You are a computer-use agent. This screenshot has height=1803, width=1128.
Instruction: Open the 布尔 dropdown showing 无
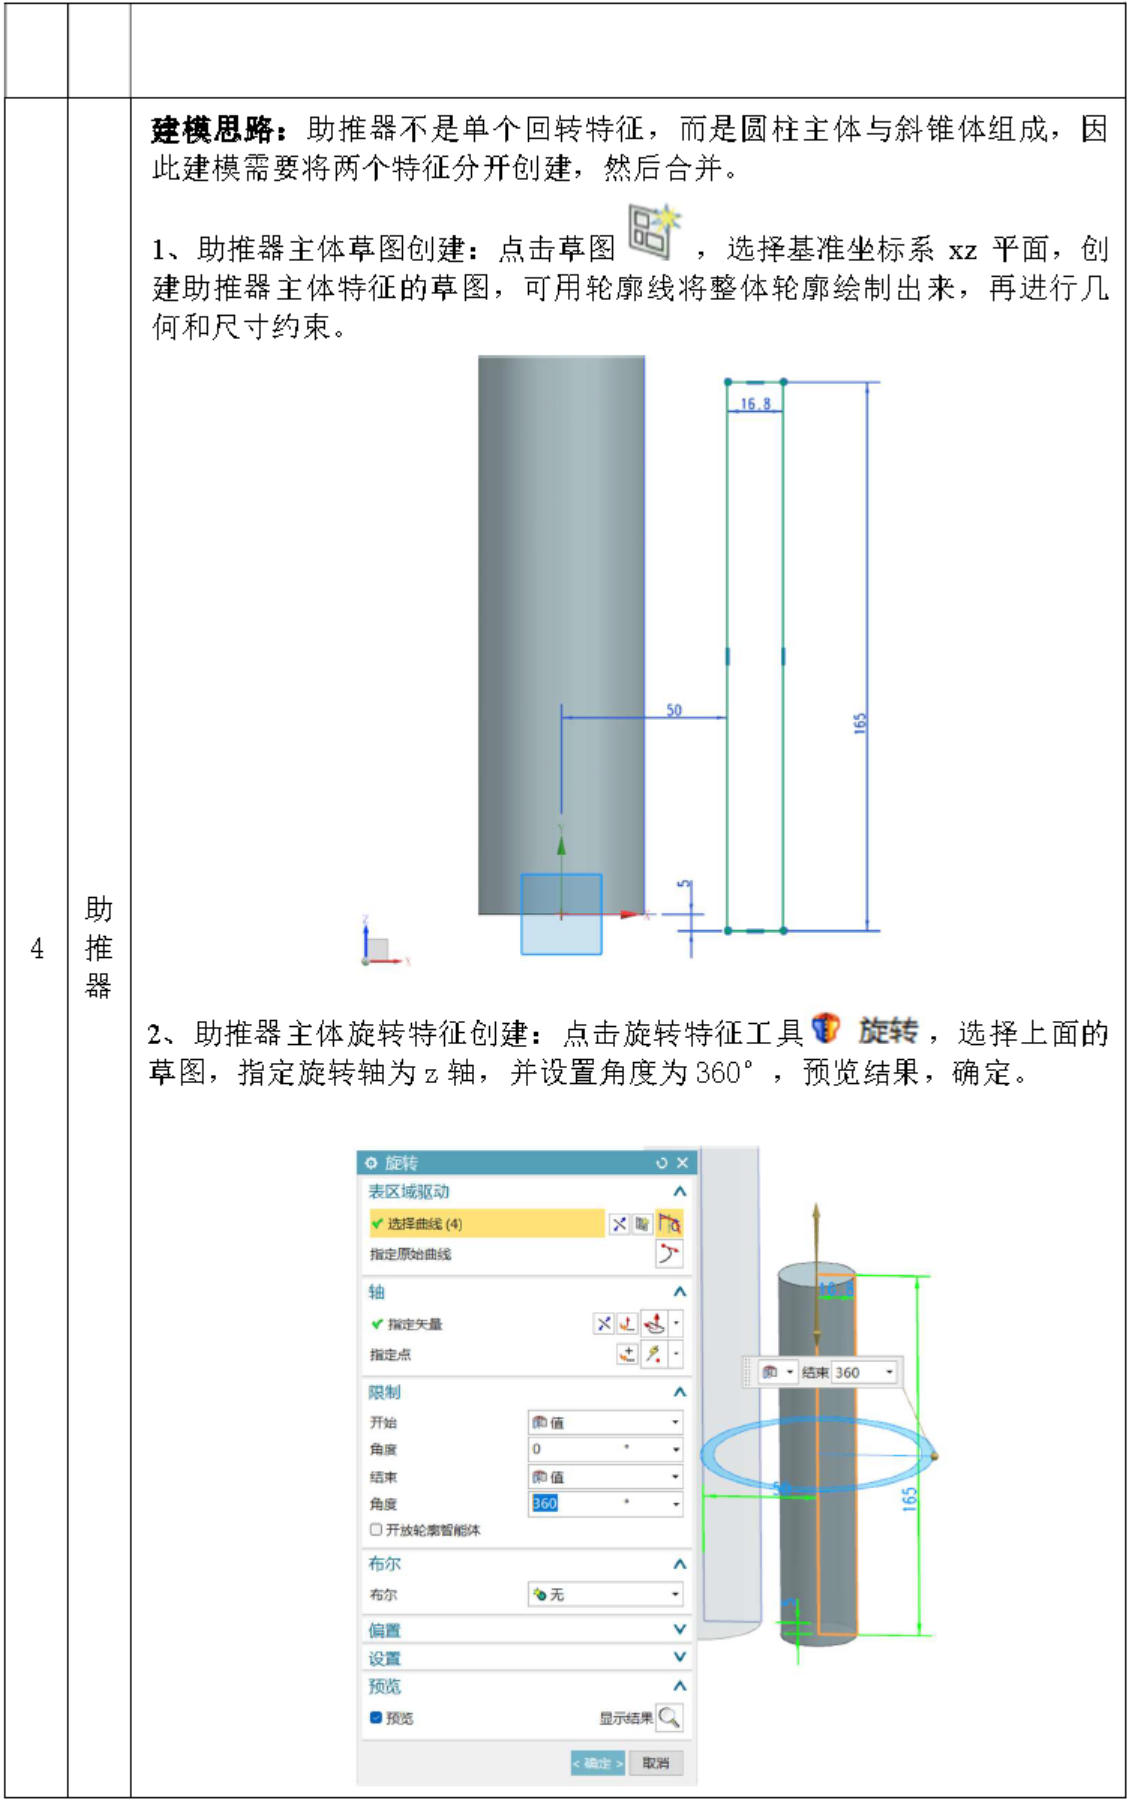tap(605, 1594)
